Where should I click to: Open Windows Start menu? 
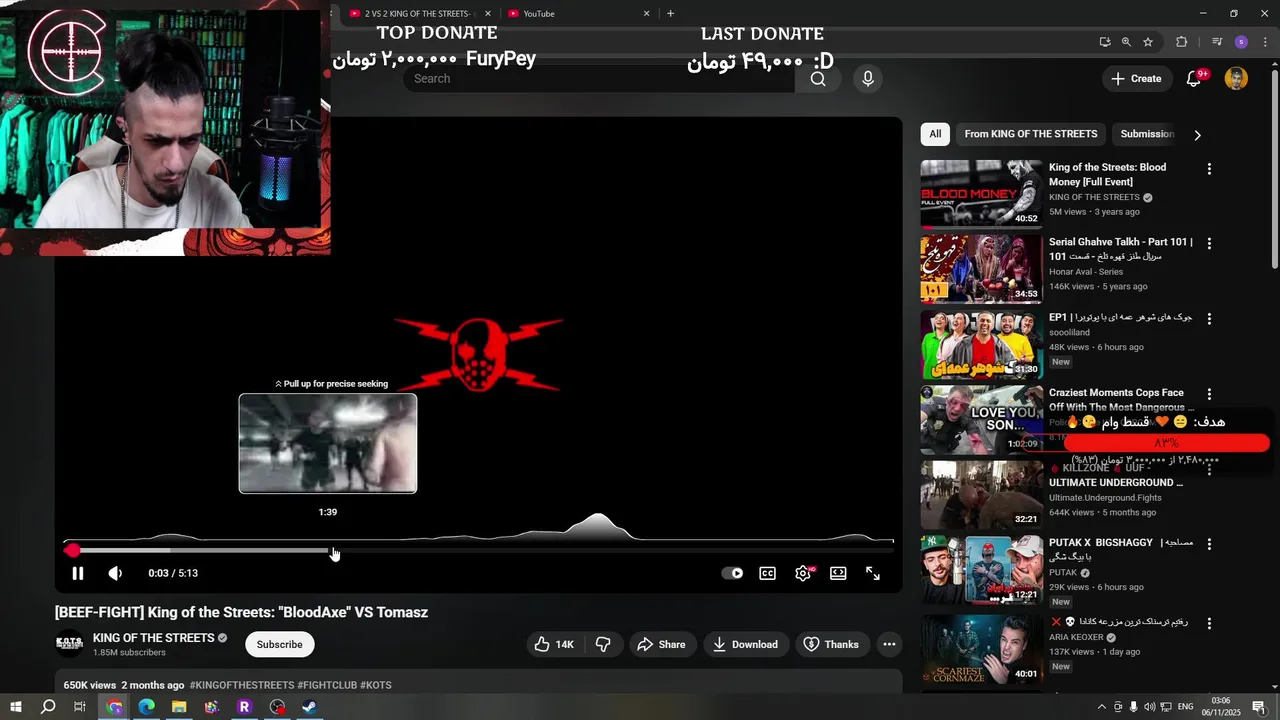click(x=16, y=706)
